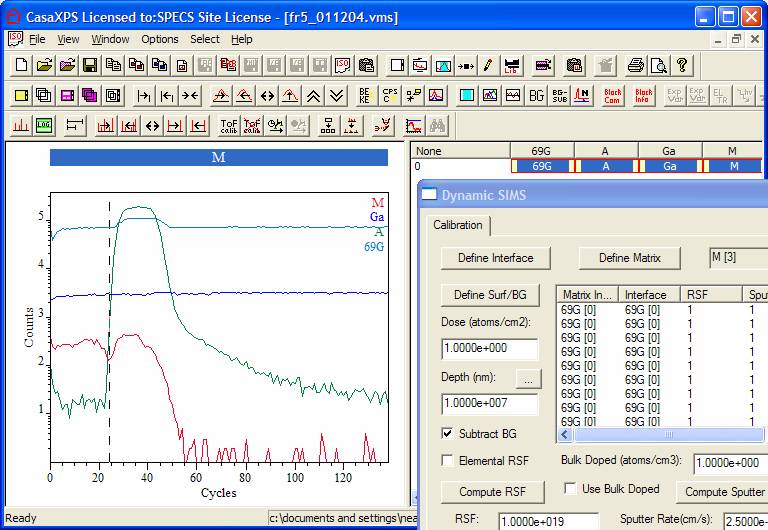Click the BG-SUB subtract background icon
Screen dimensions: 768x530
click(x=559, y=96)
